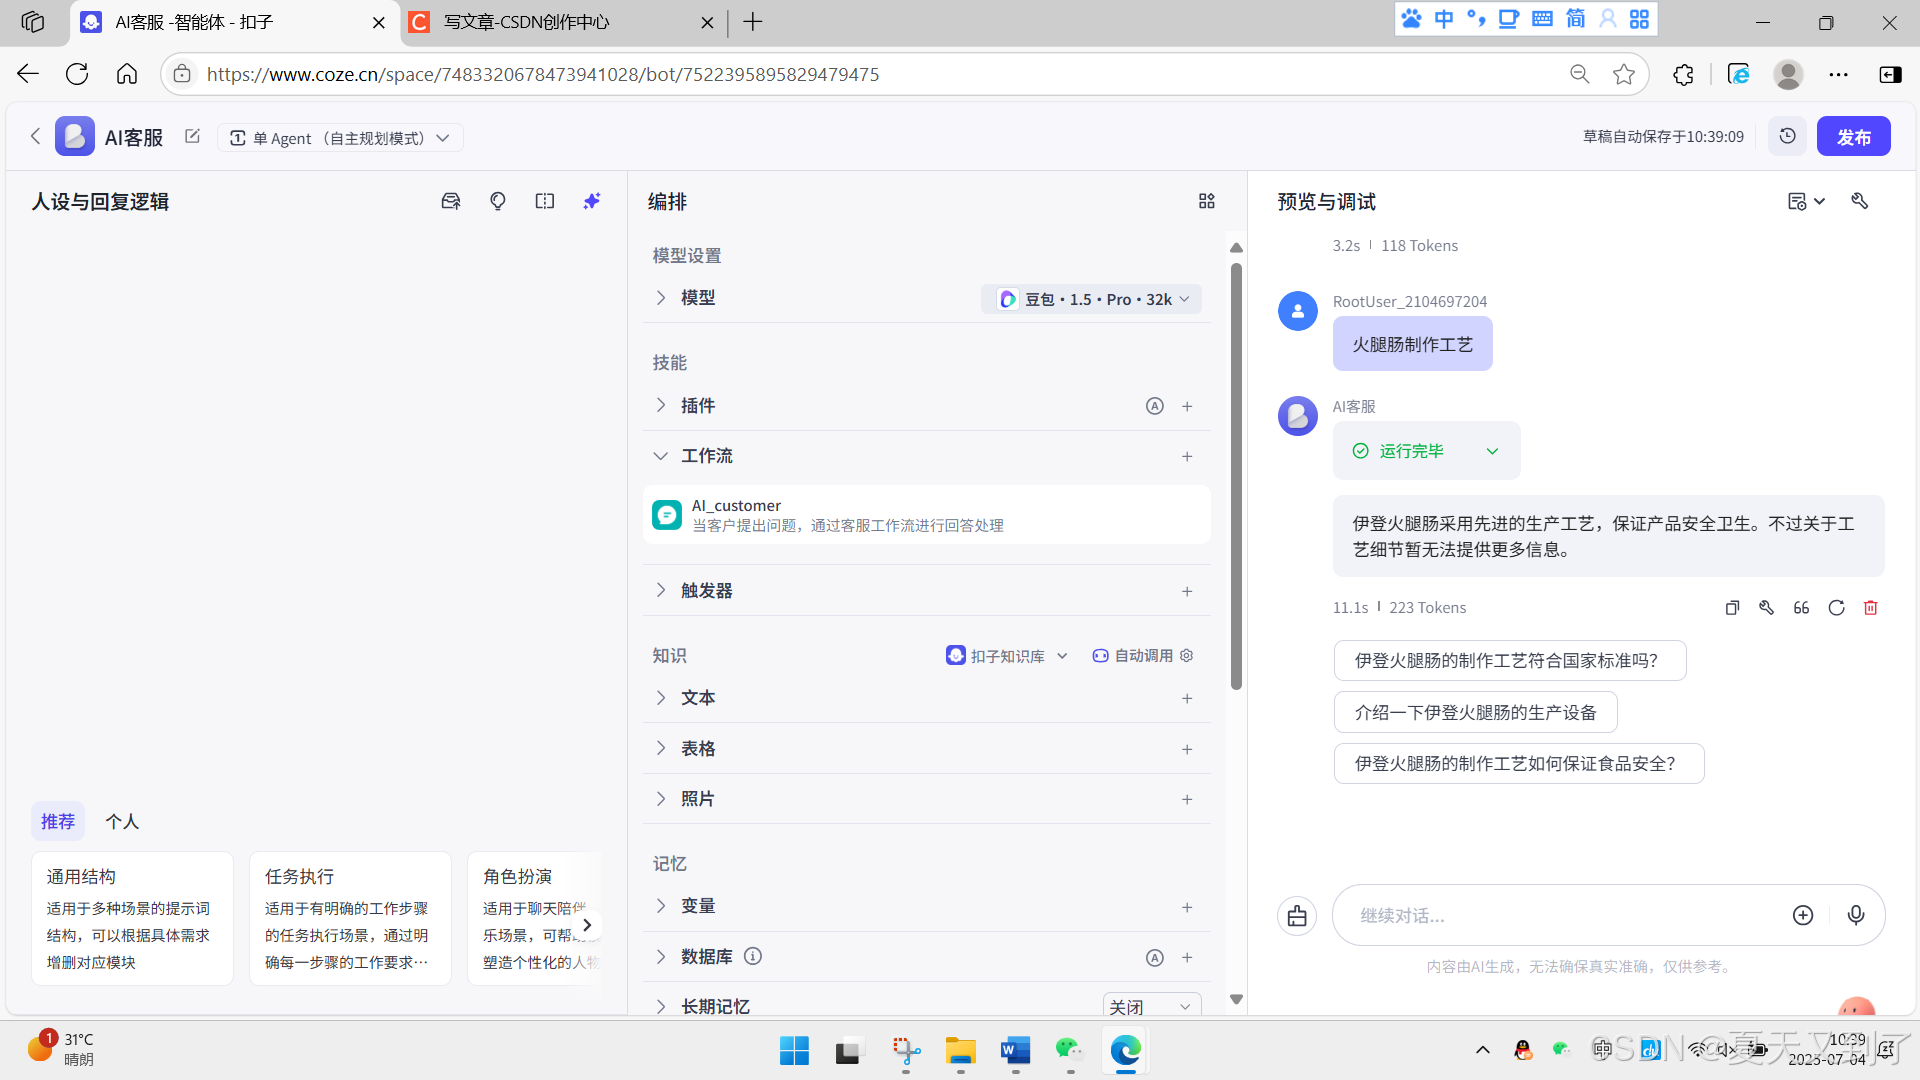Click the clear conversation broom icon
The width and height of the screenshot is (1920, 1080).
click(x=1297, y=915)
